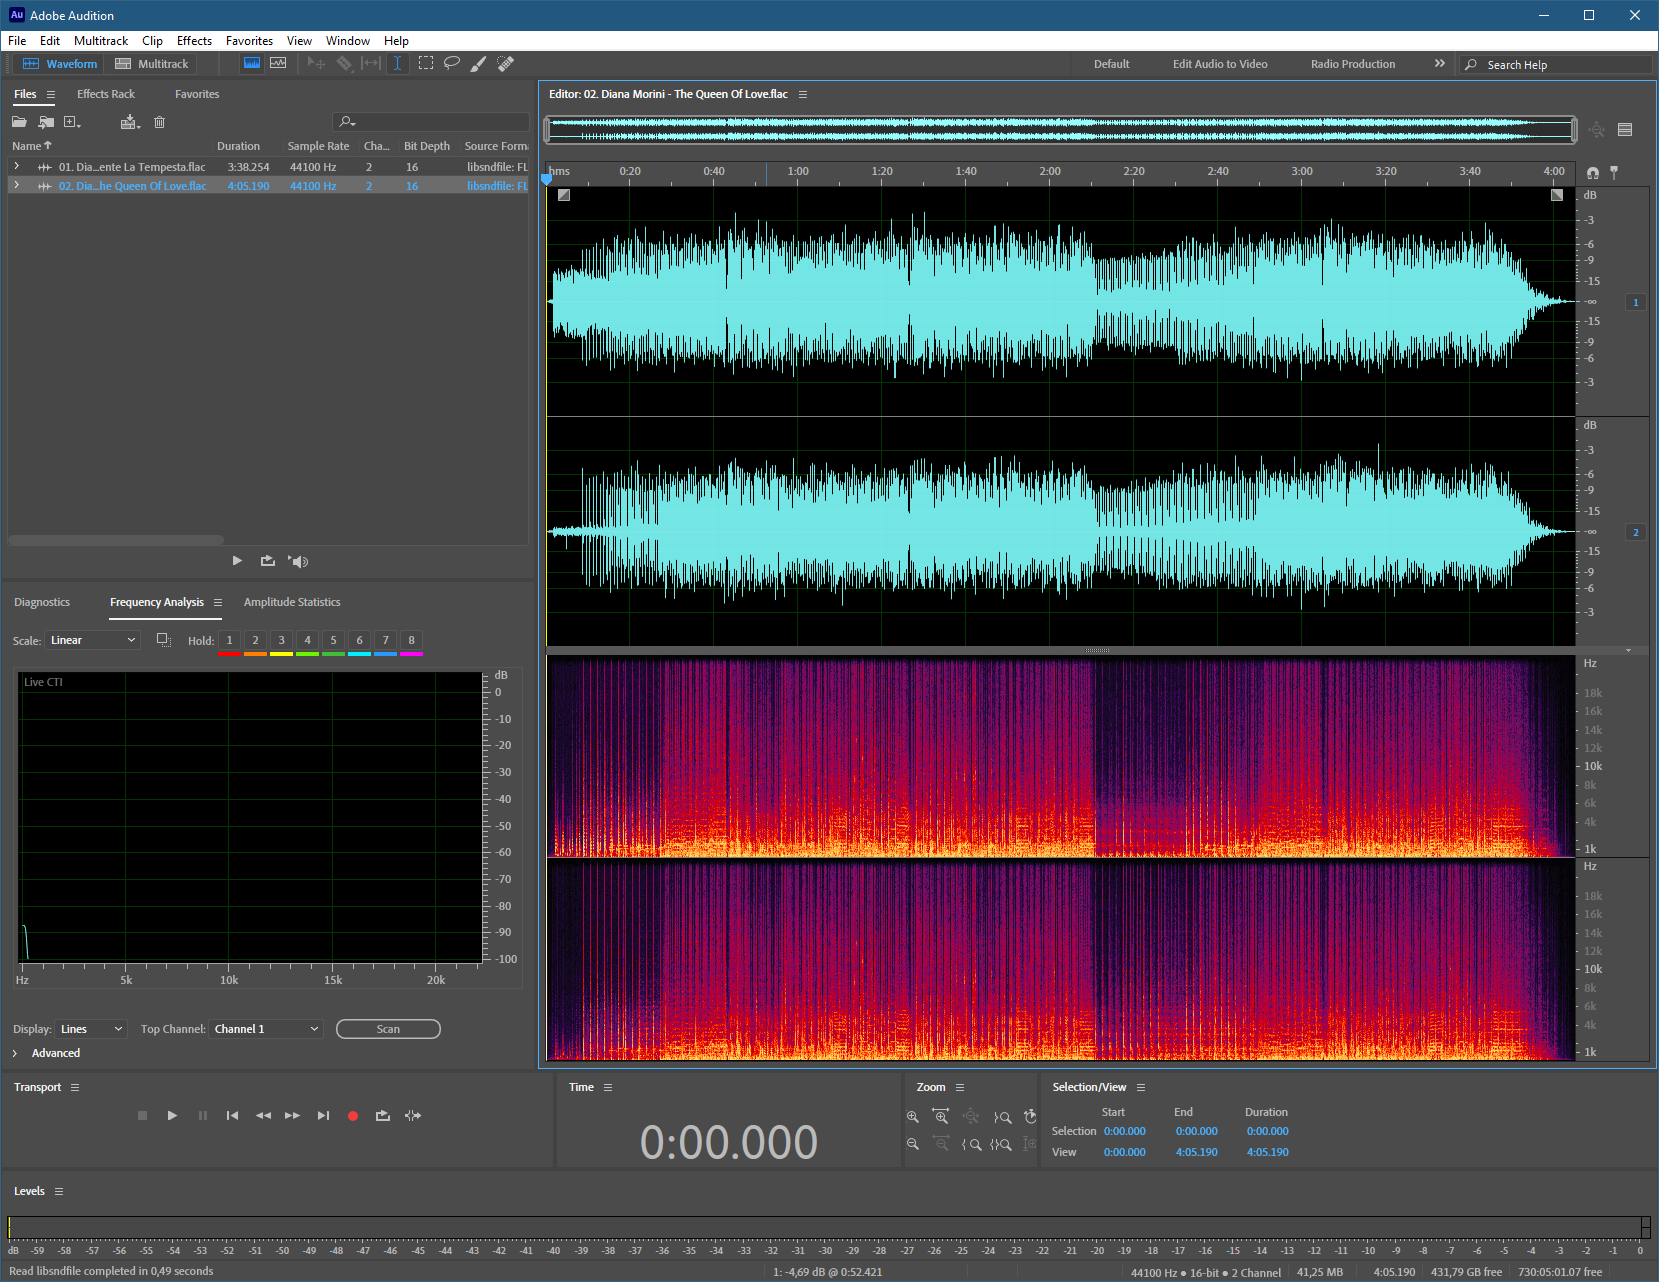1659x1282 pixels.
Task: Select the Lasso Selection tool
Action: coord(452,63)
